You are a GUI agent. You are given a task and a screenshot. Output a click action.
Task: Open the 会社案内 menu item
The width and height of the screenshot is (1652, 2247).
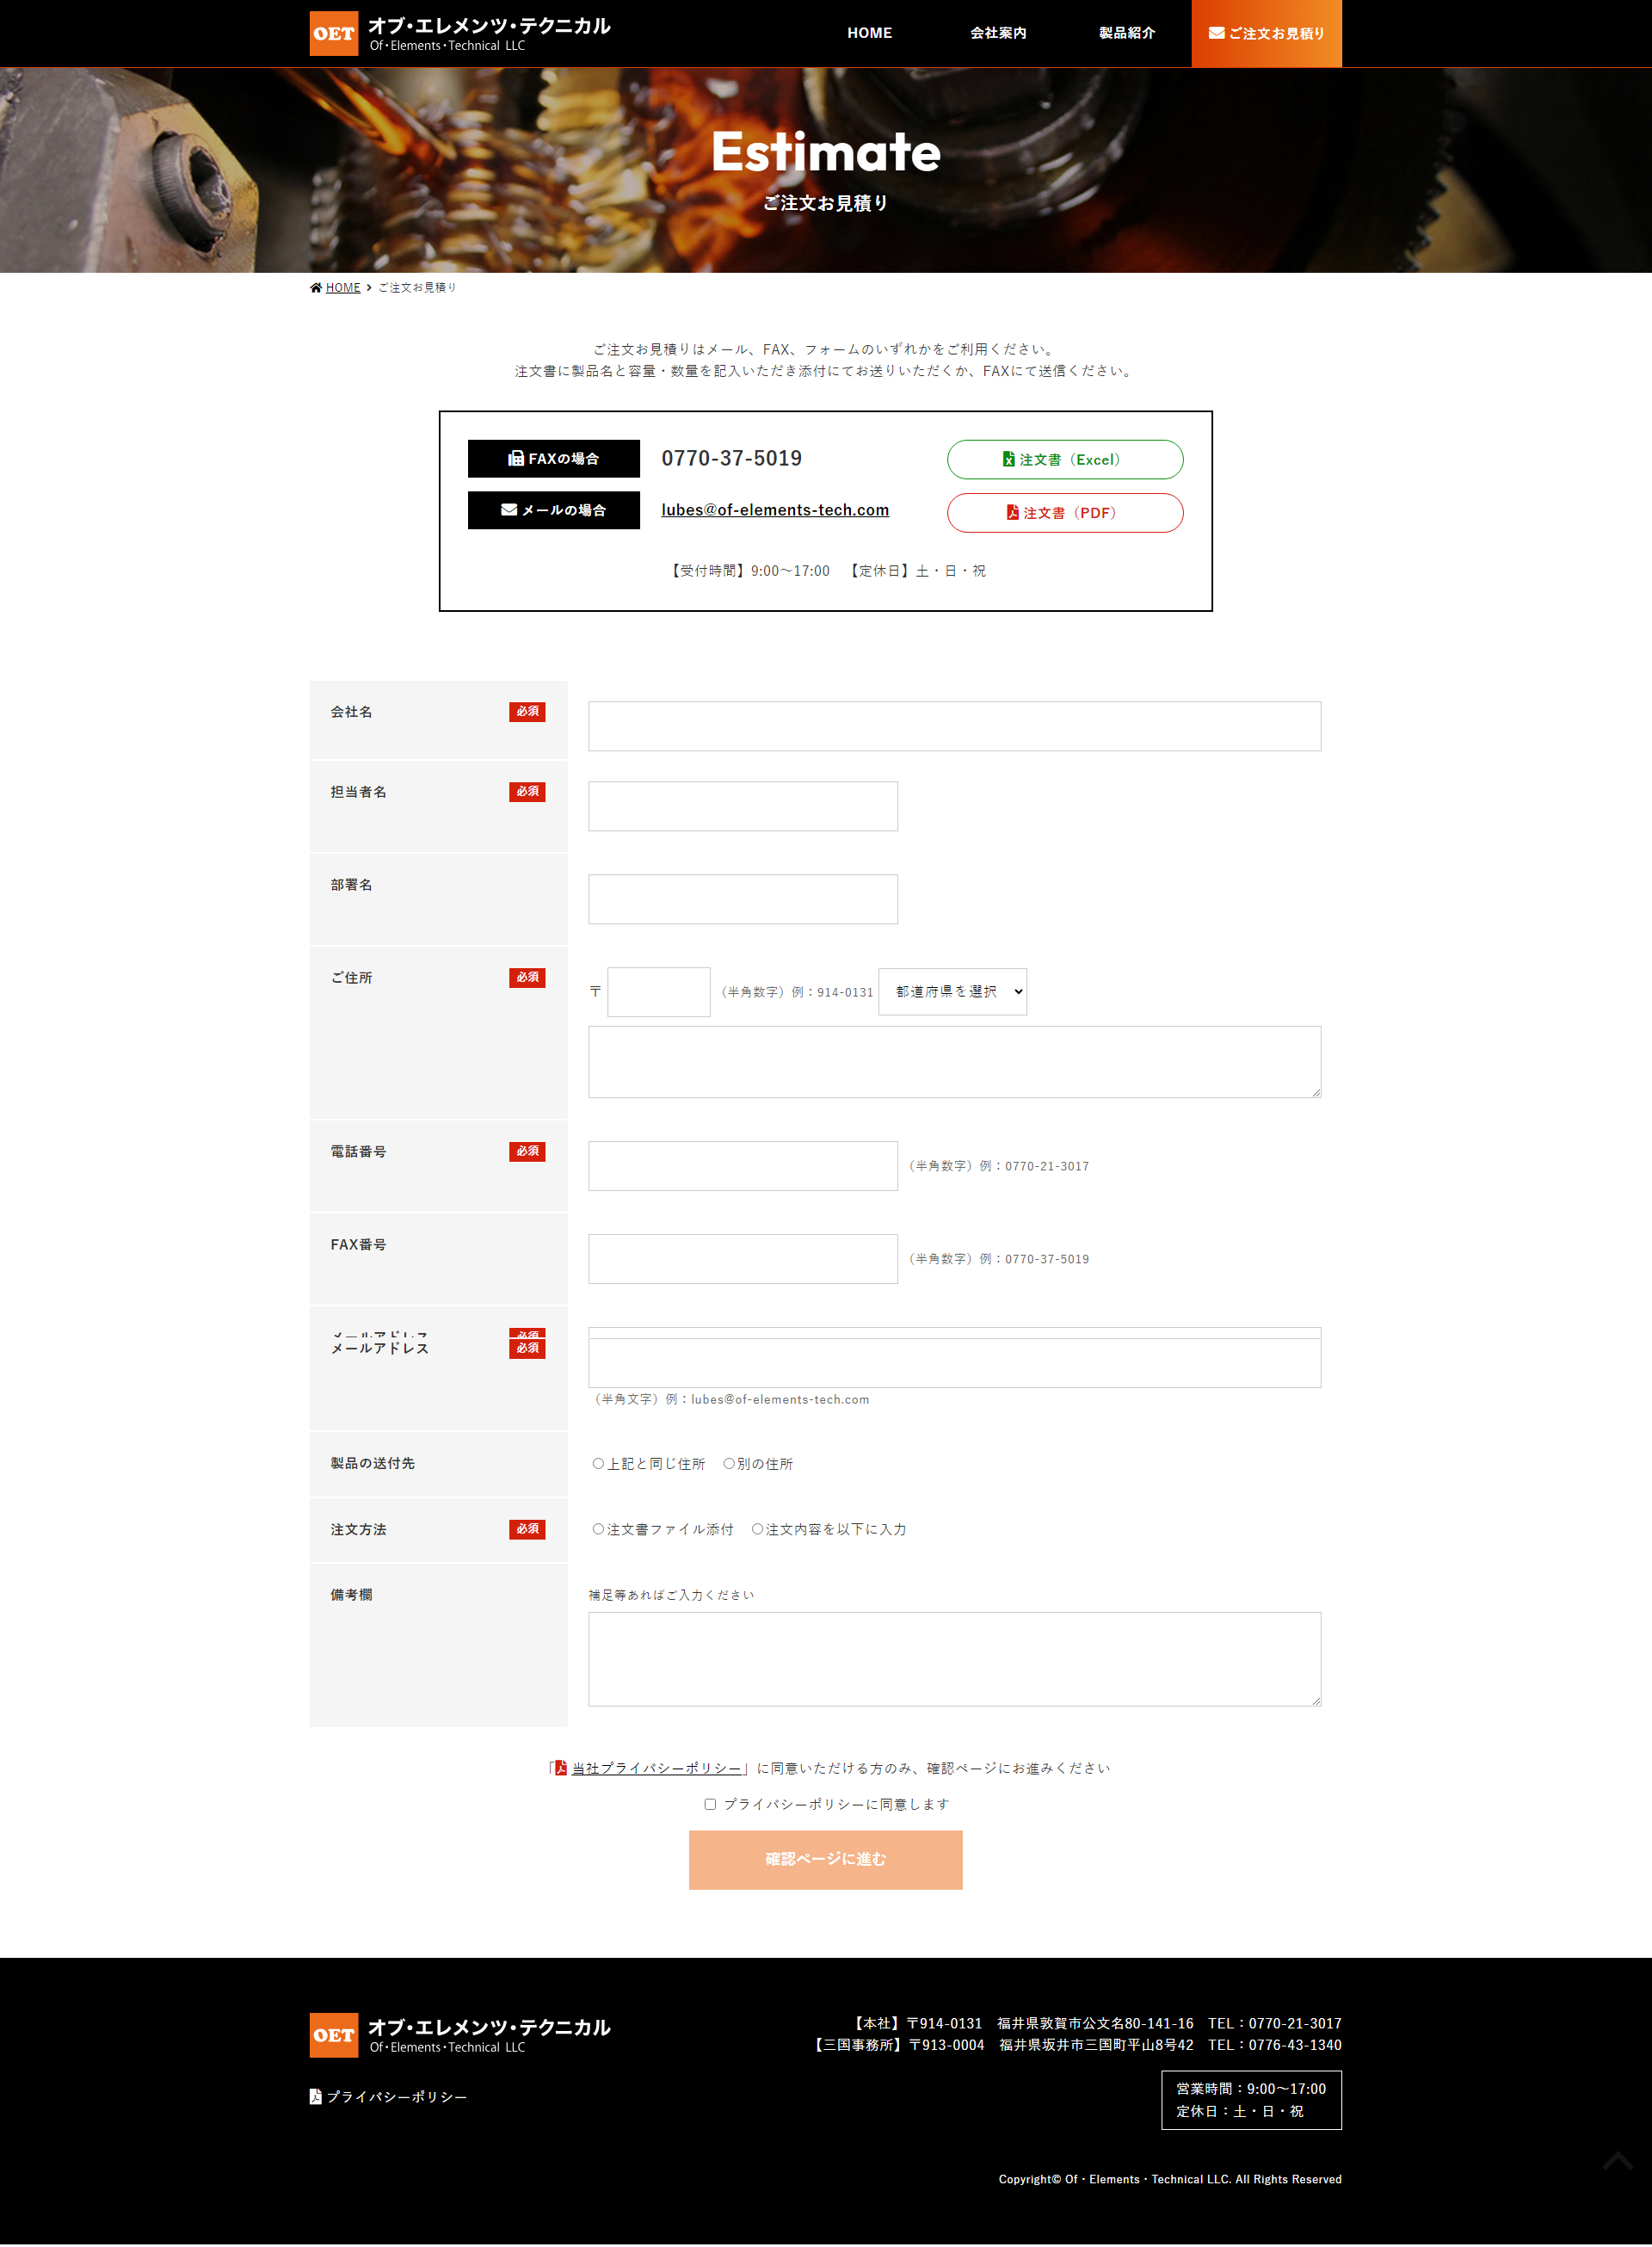[997, 33]
